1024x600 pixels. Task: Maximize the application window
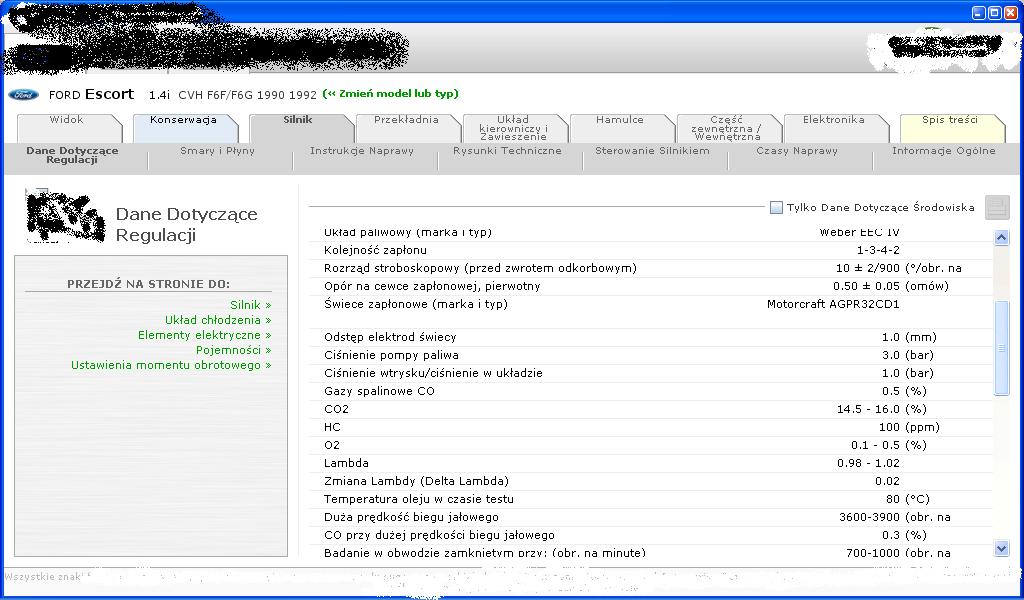pos(995,12)
